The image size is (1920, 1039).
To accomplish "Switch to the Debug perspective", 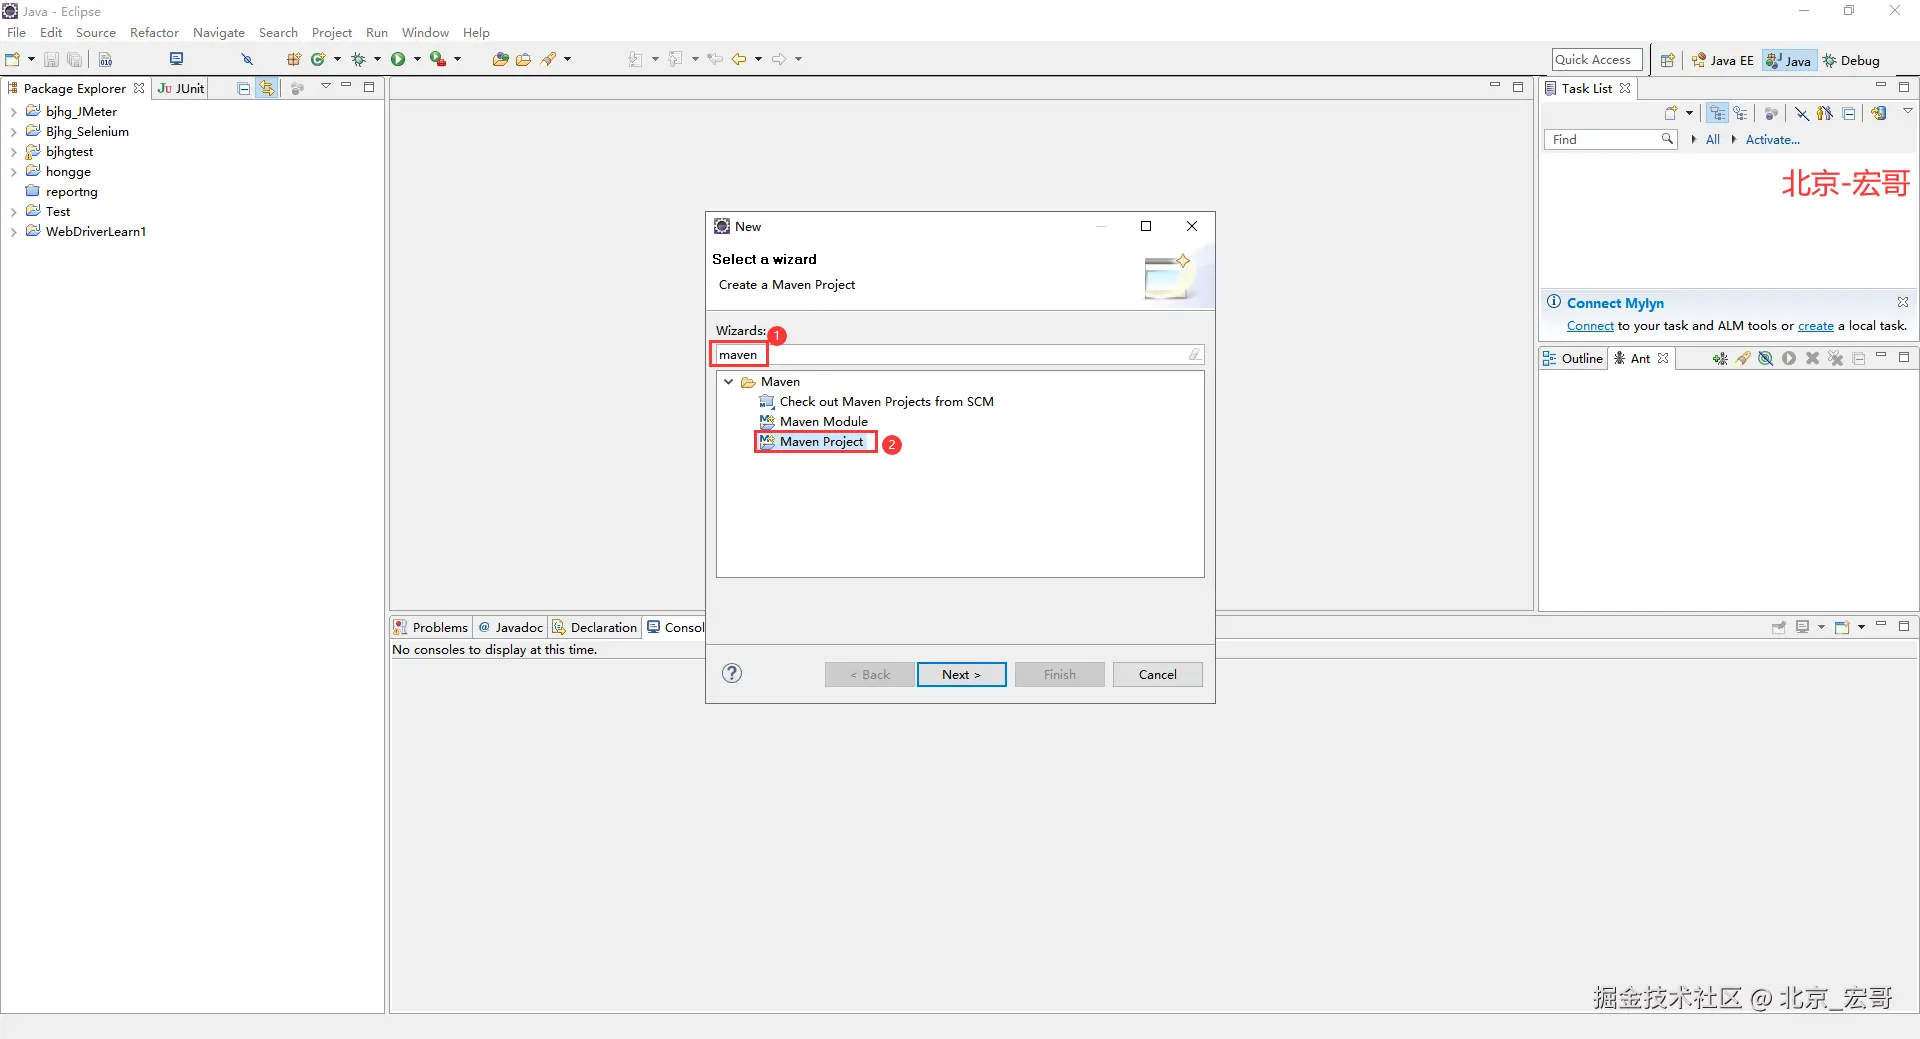I will coord(1851,60).
